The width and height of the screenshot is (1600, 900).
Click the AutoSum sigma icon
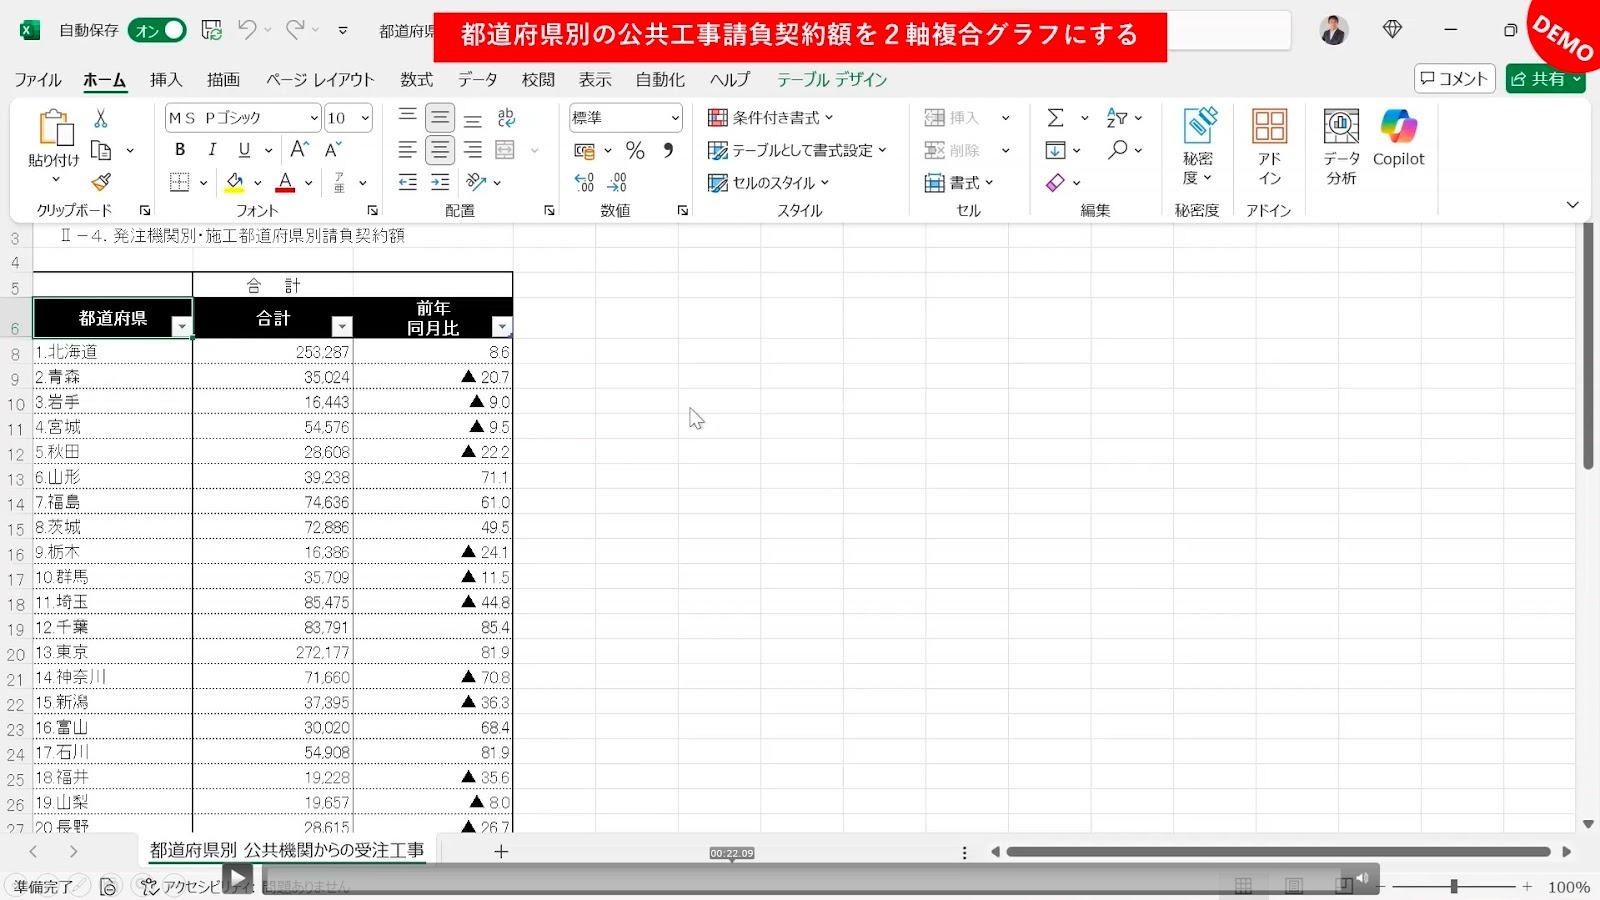[1055, 118]
